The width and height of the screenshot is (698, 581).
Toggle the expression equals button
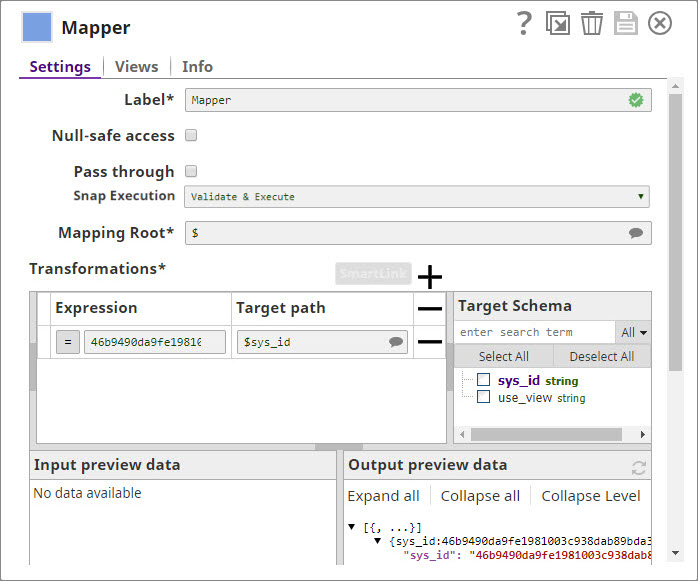pos(68,342)
